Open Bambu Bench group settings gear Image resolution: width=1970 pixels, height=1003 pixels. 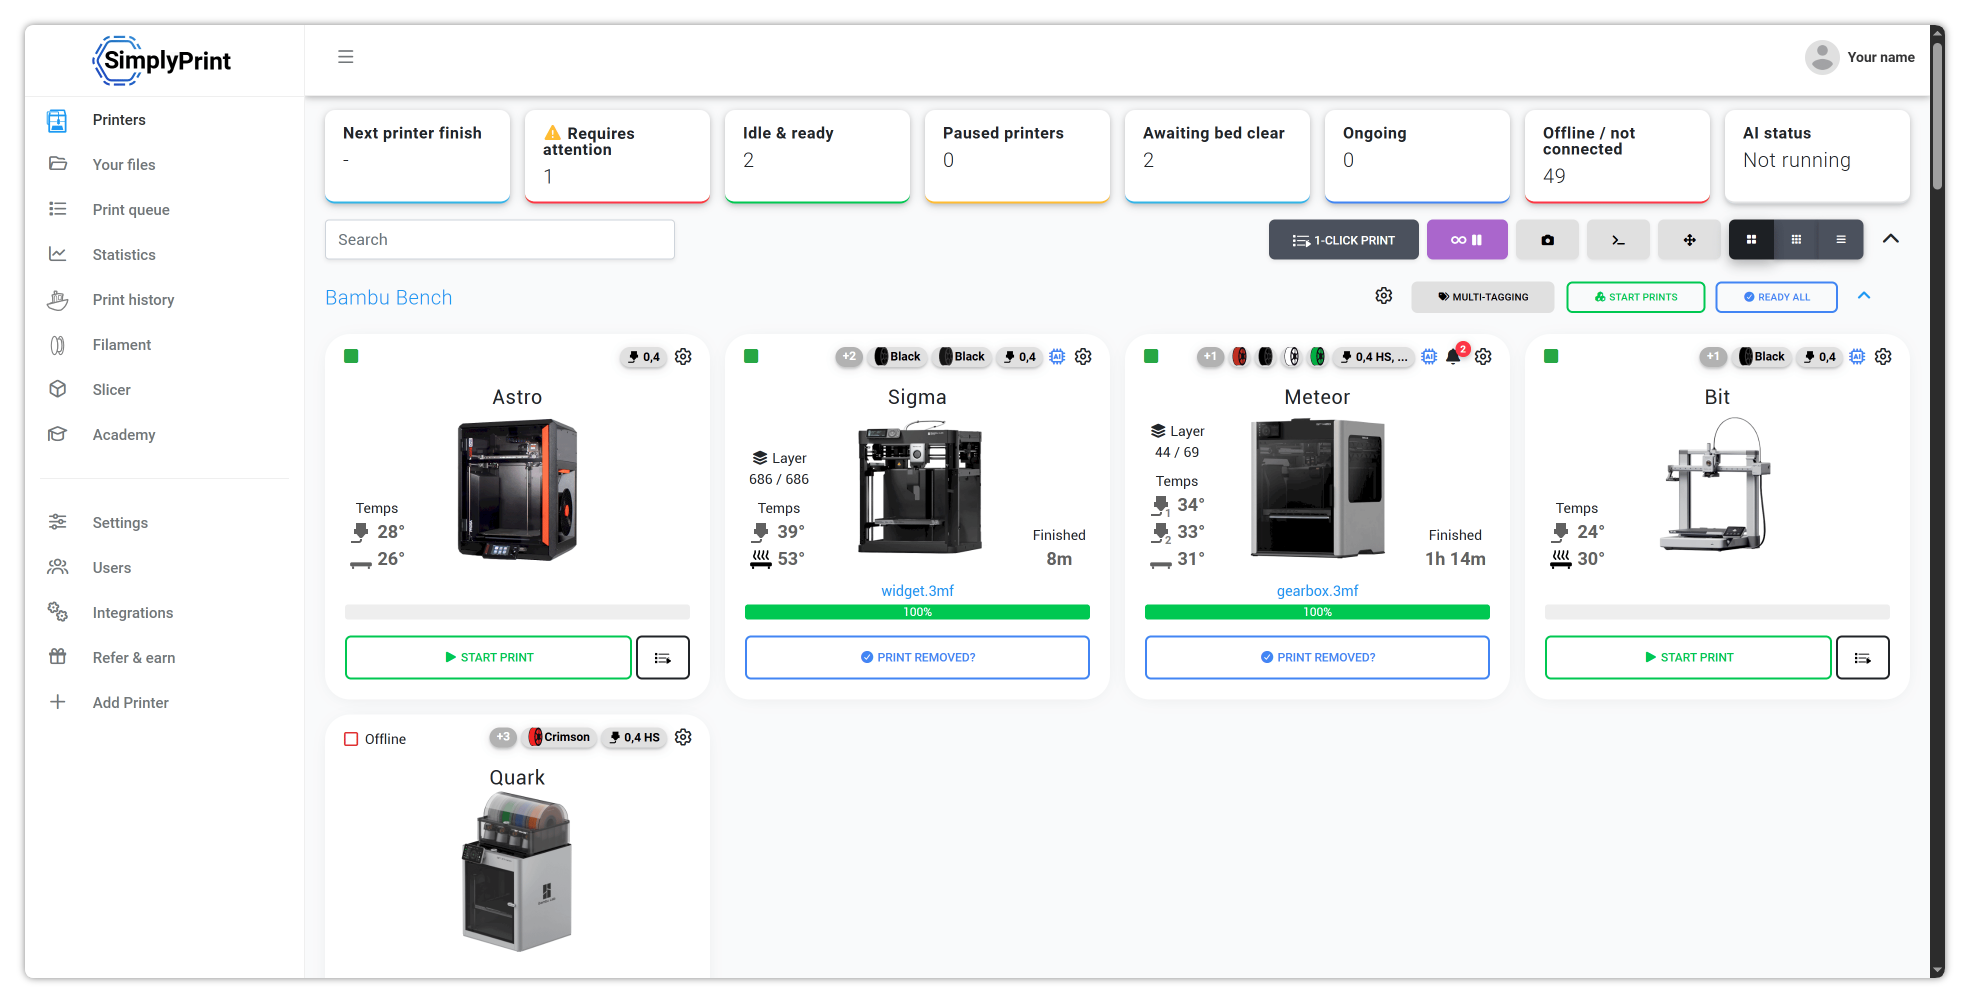[1384, 296]
